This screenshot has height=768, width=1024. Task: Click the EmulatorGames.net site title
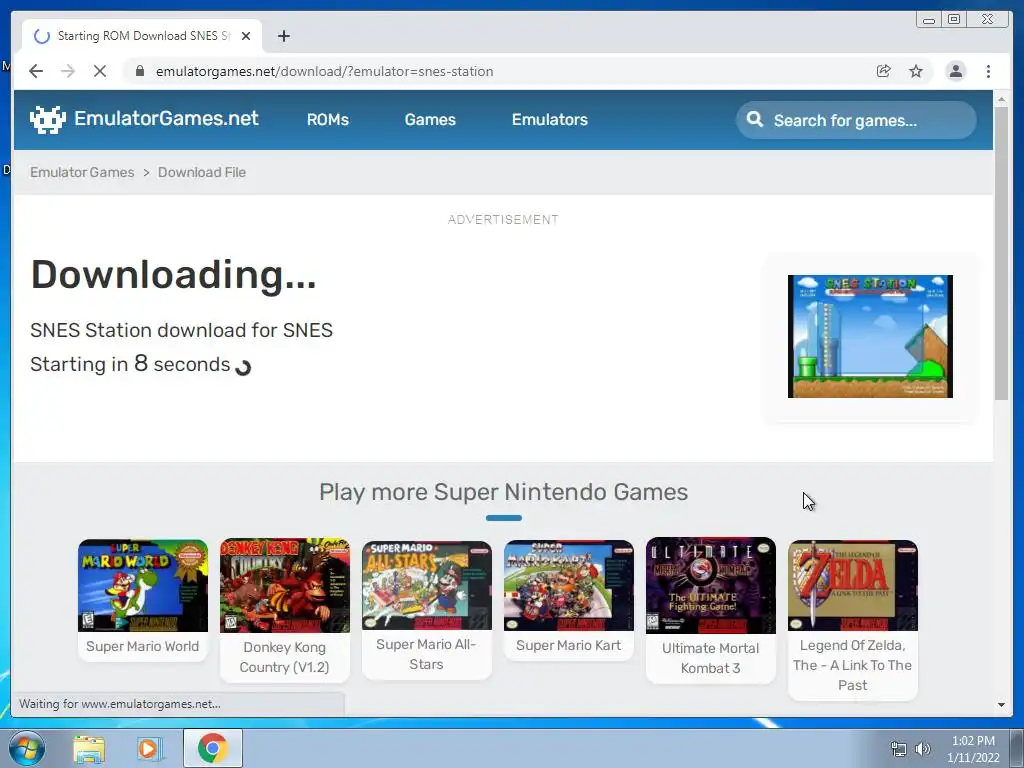click(x=167, y=118)
